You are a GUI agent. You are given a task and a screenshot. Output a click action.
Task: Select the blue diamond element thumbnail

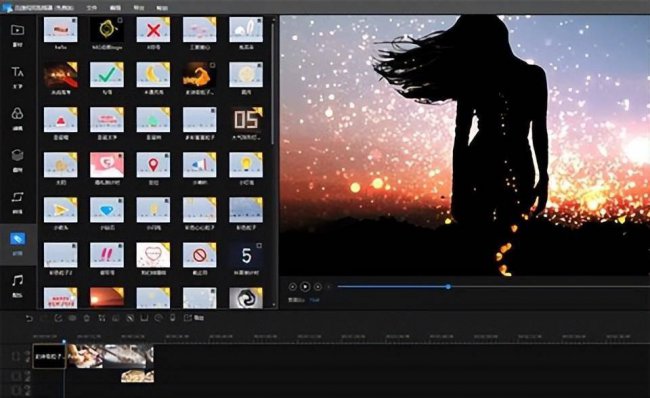click(107, 210)
